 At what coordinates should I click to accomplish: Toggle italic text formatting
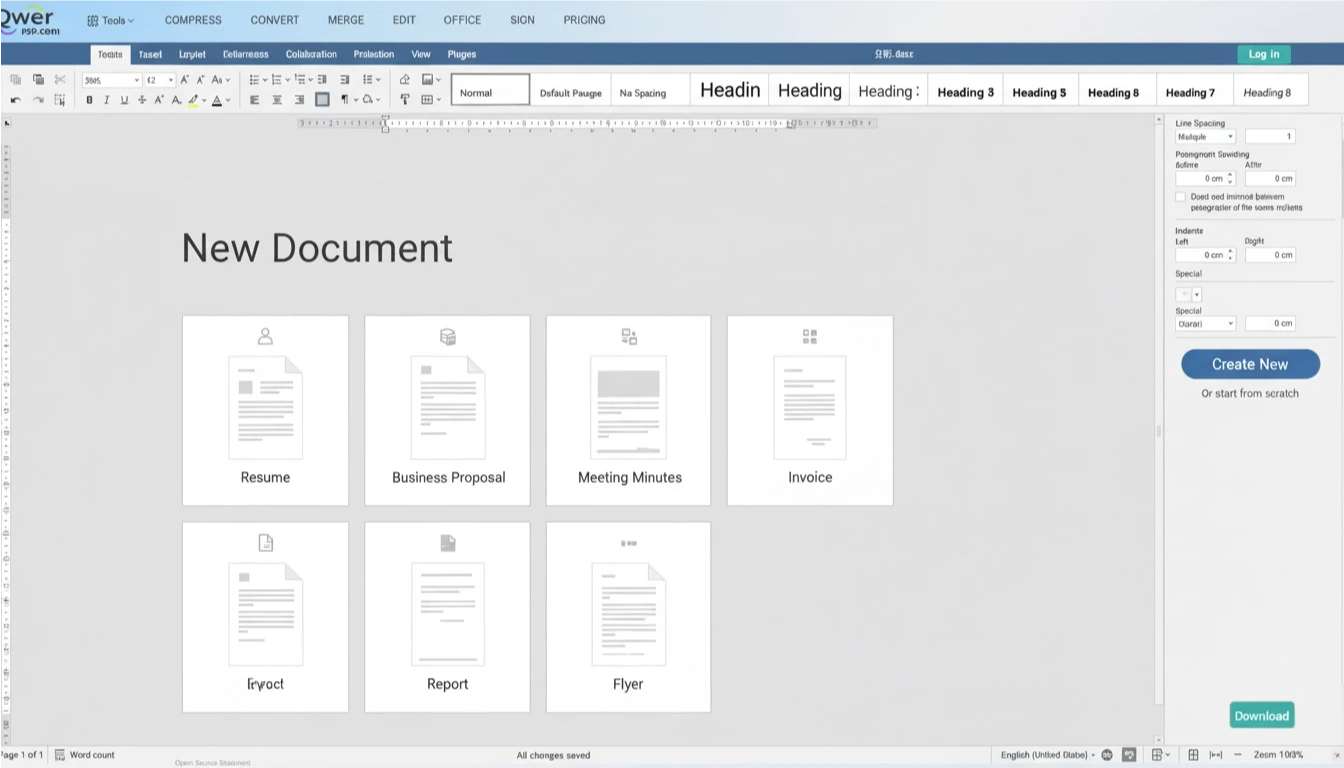tap(106, 100)
